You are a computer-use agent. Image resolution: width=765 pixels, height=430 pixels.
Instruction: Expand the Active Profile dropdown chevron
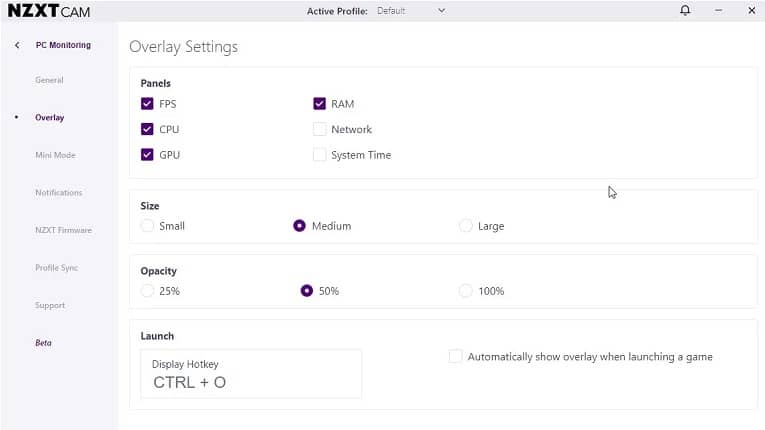(x=441, y=11)
